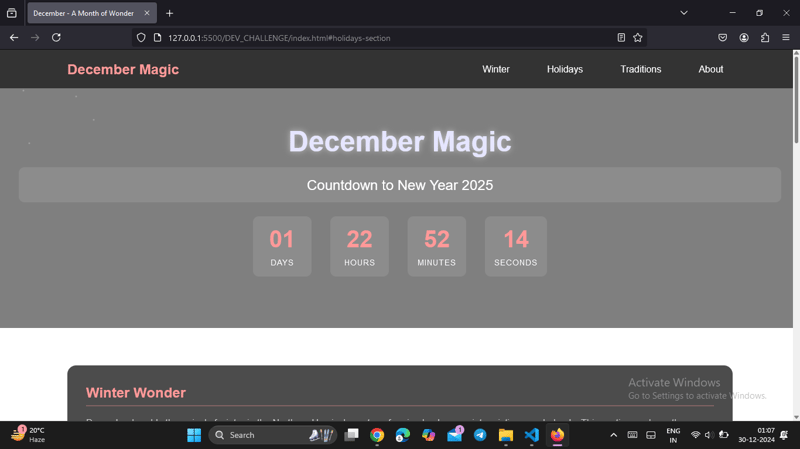Open the tracking protection shield icon
800x449 pixels.
tap(141, 38)
